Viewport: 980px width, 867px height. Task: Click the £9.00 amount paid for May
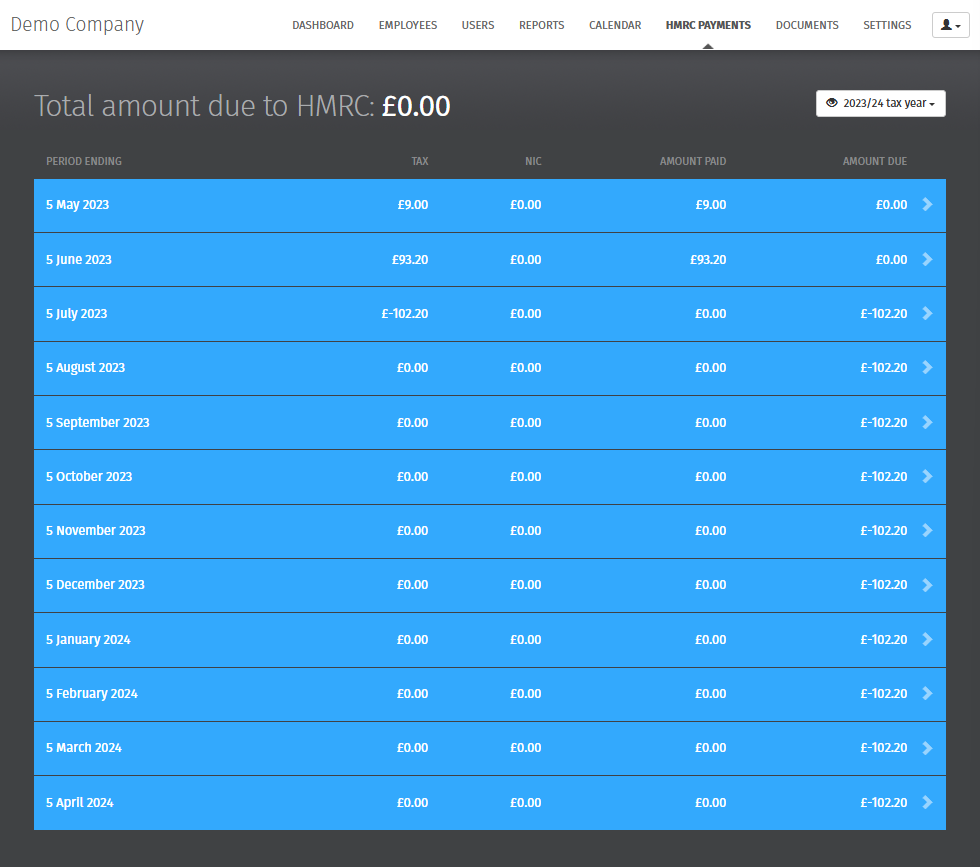click(x=711, y=204)
